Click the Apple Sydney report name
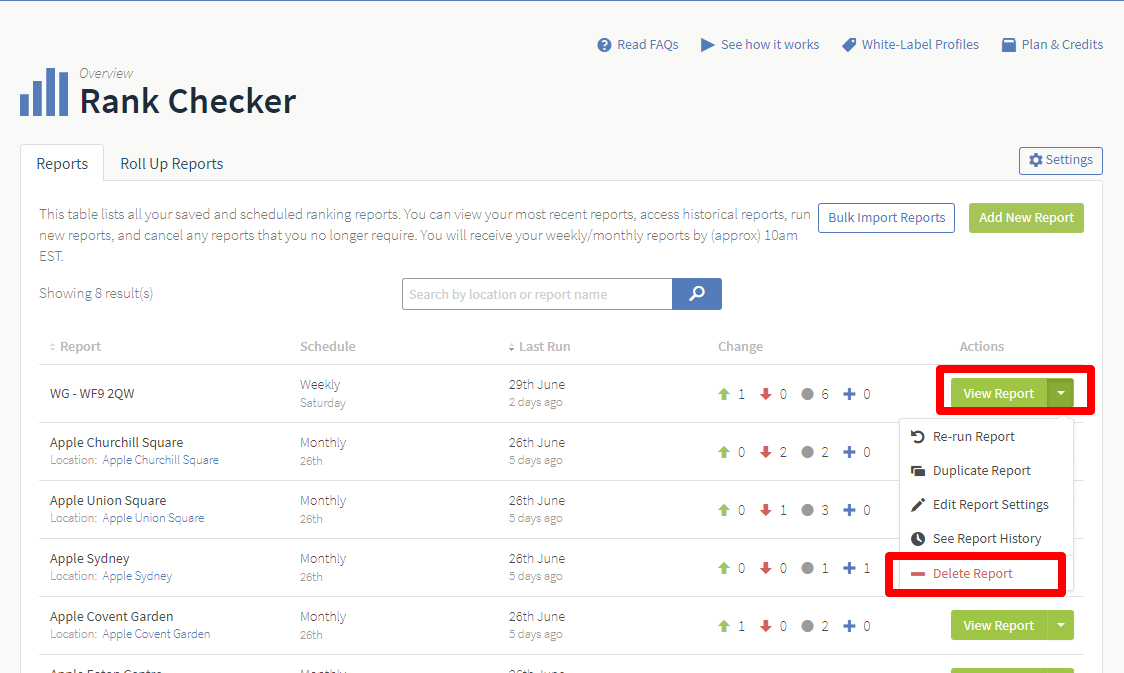The height and width of the screenshot is (673, 1124). tap(90, 558)
